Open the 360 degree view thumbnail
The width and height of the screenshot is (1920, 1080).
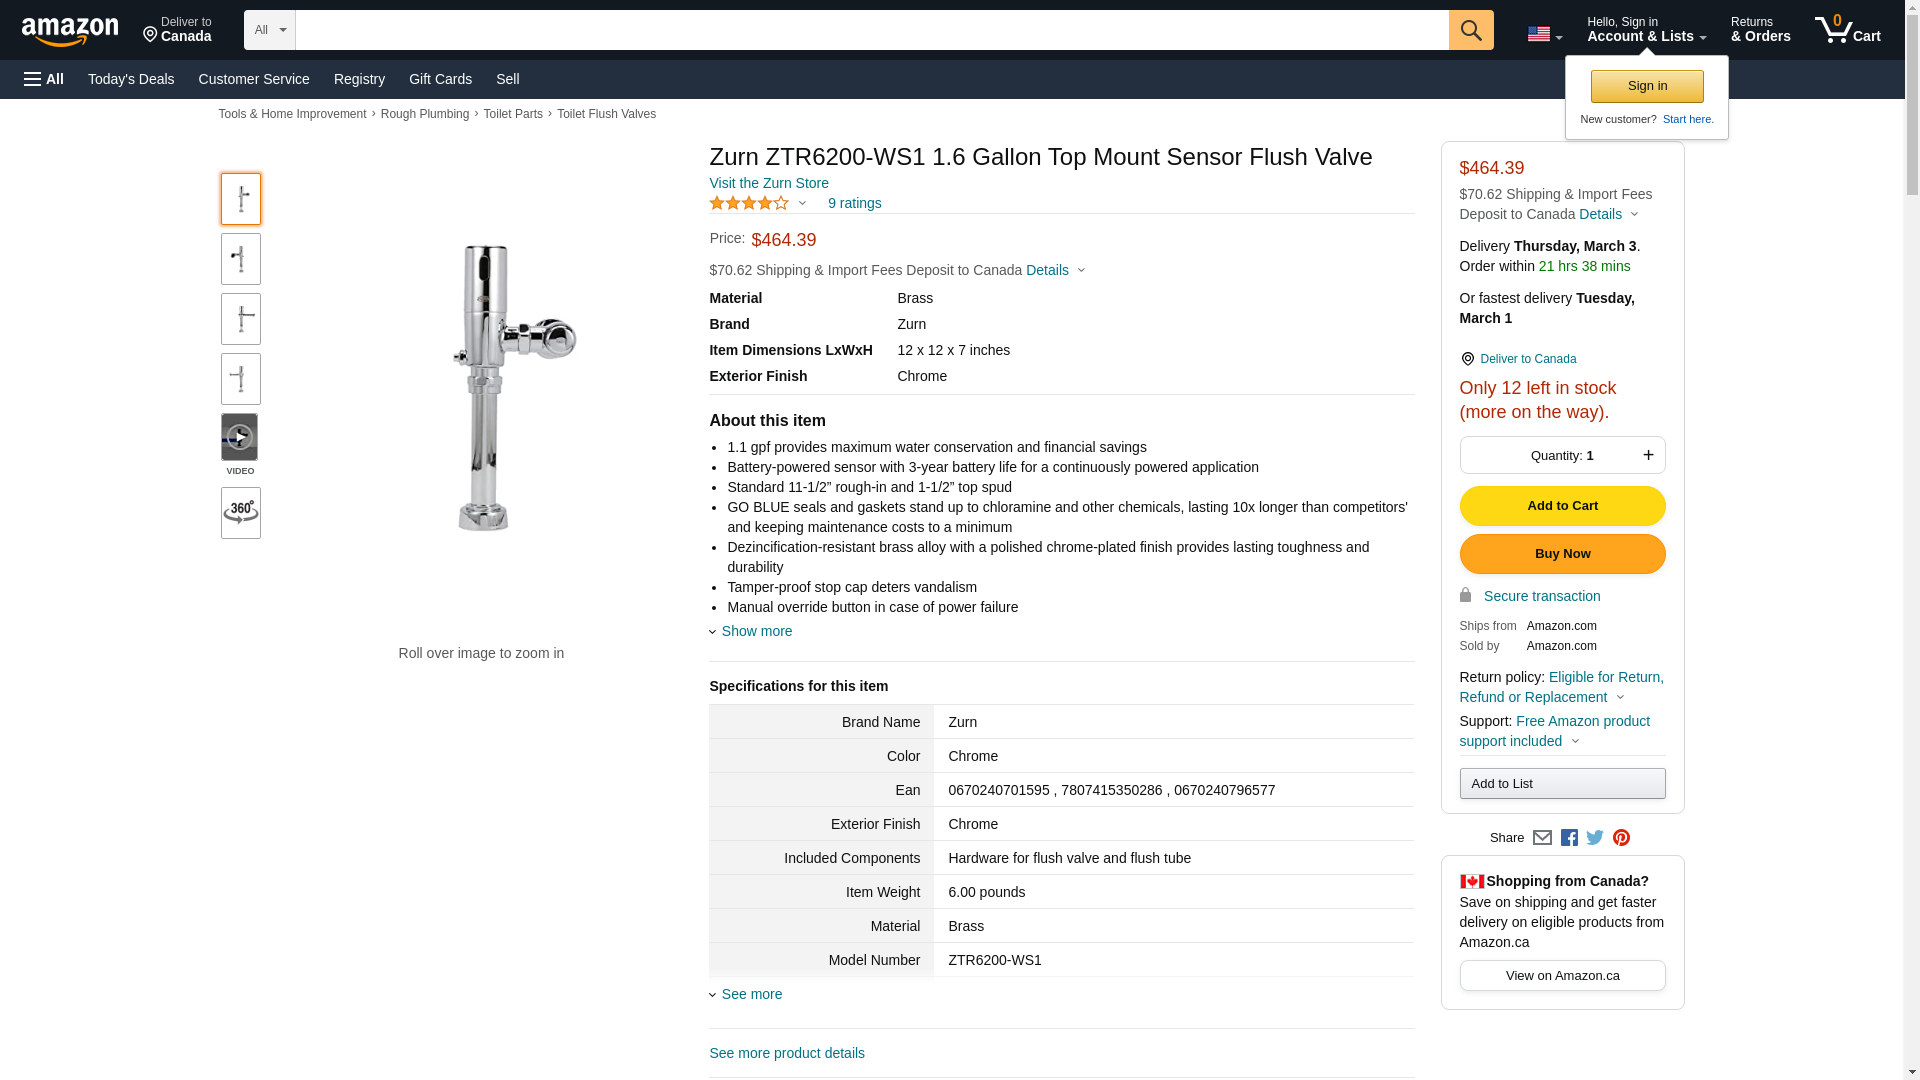[x=240, y=513]
